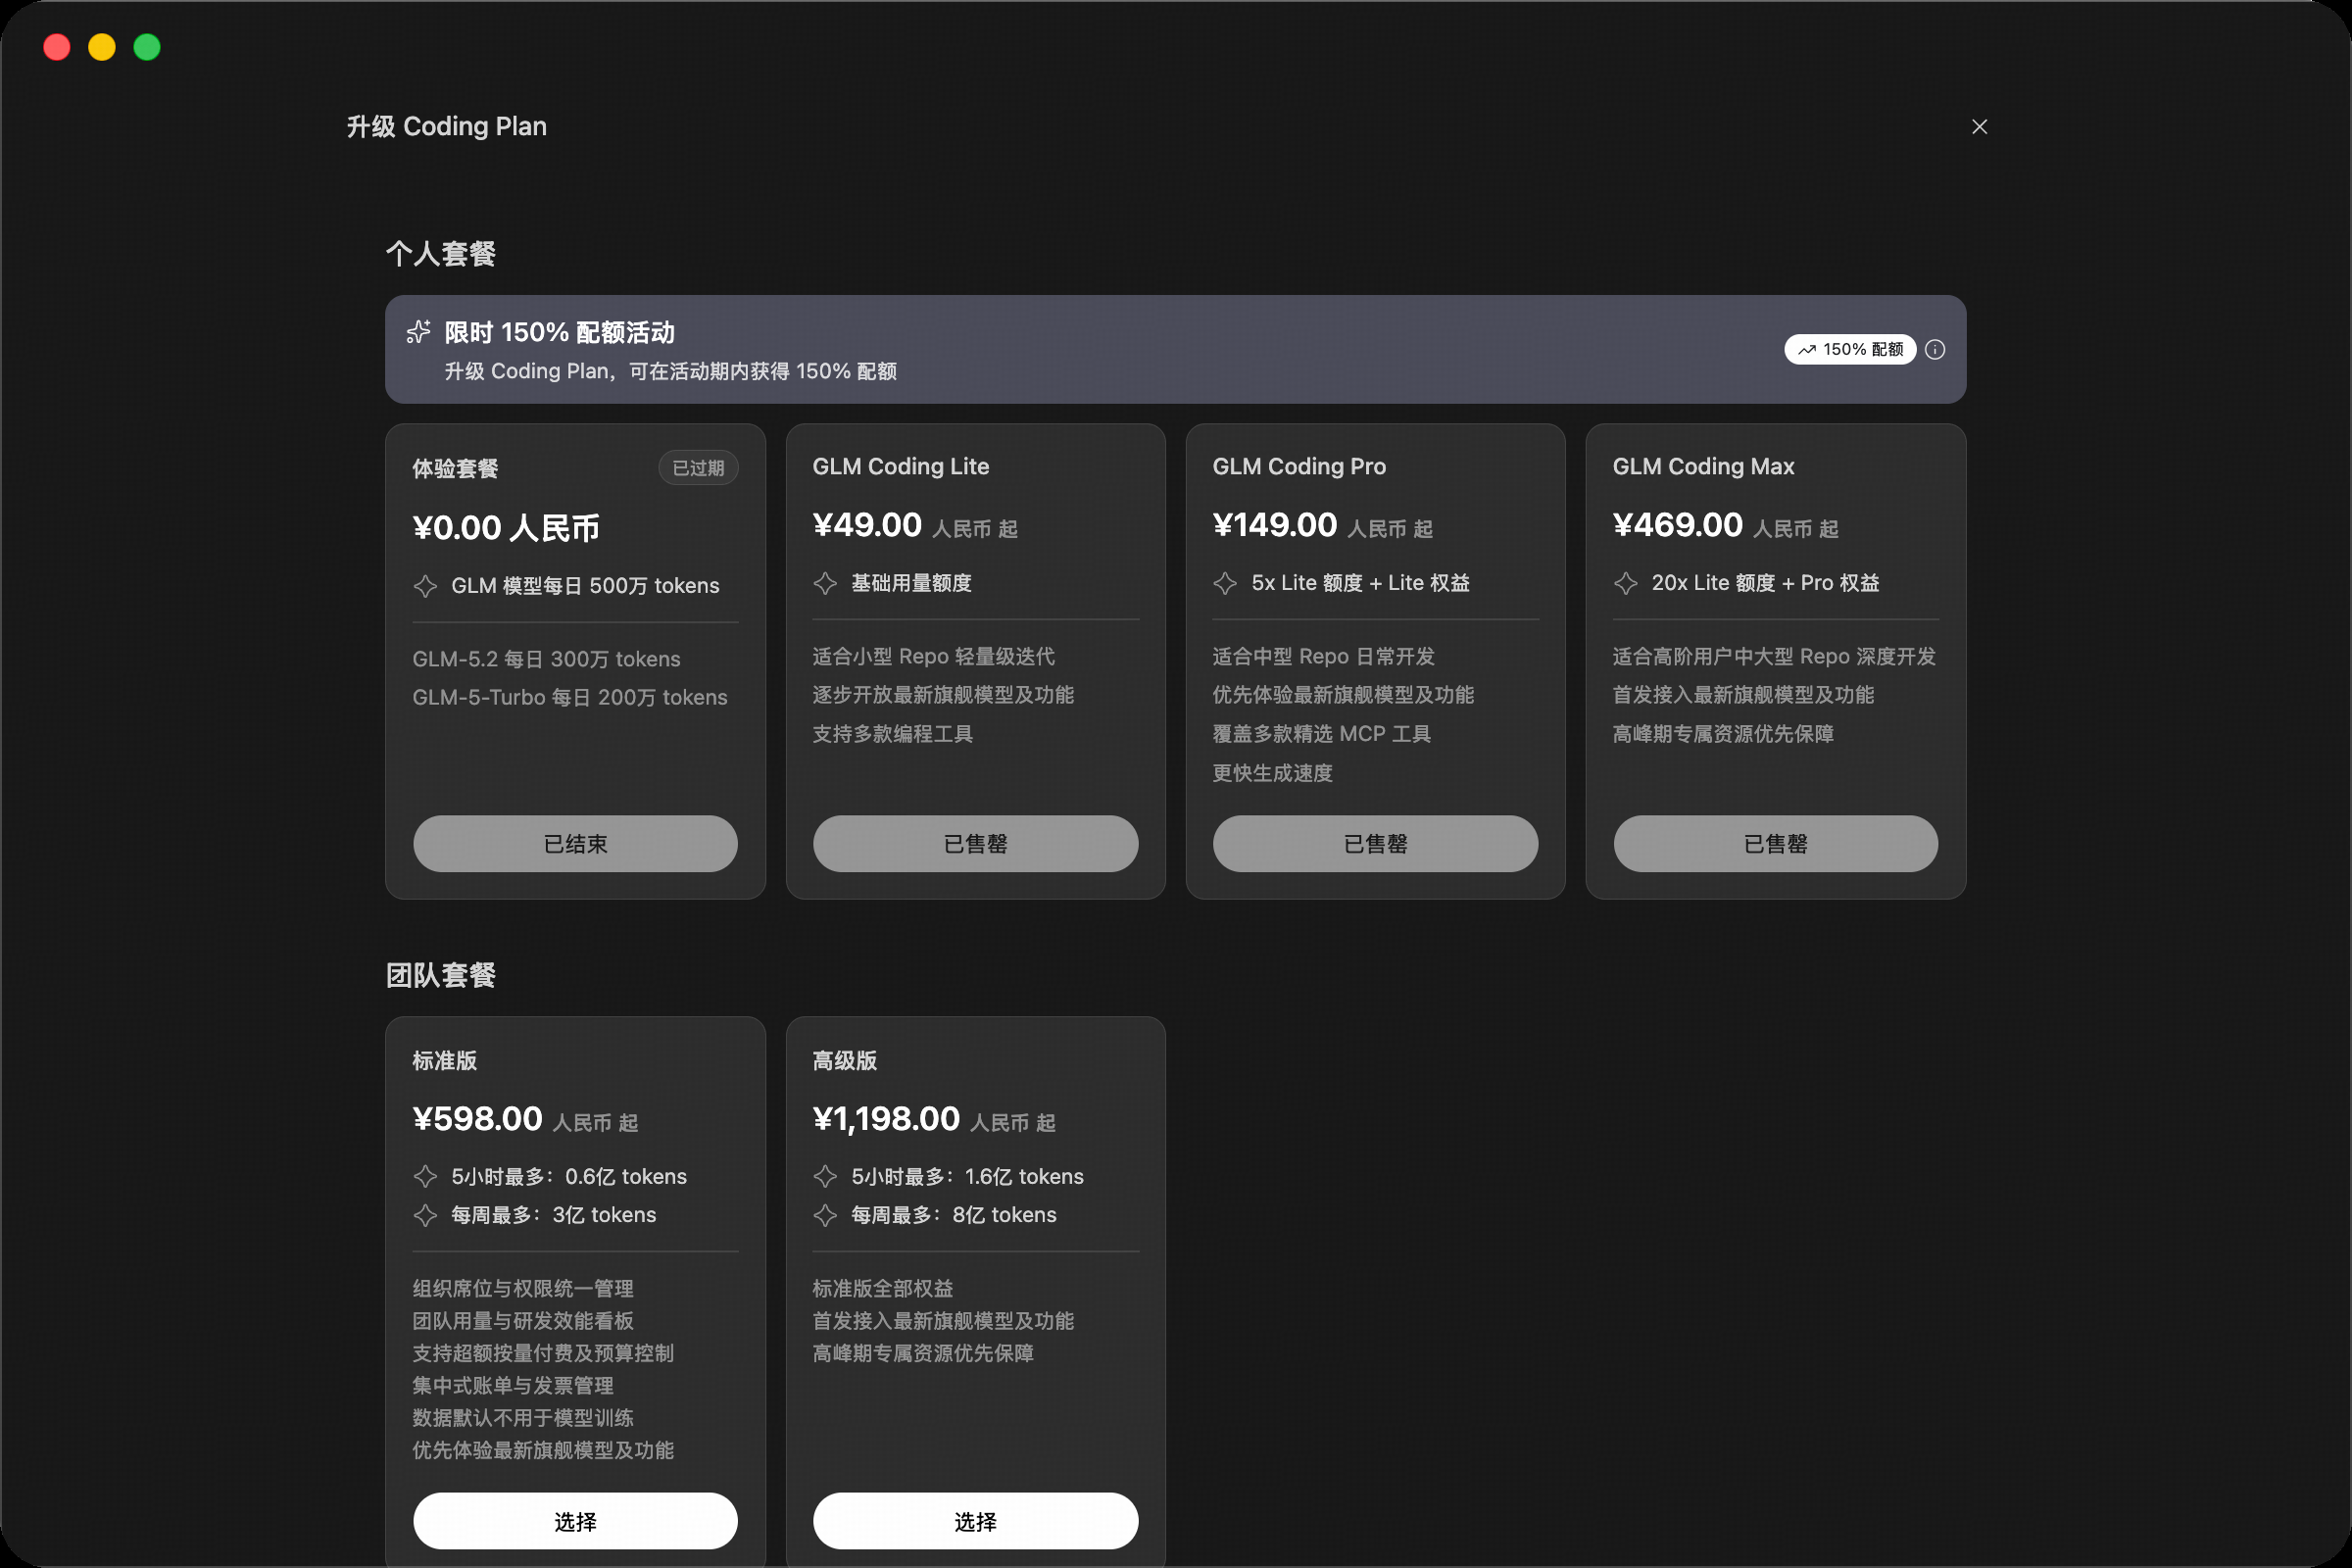
Task: Click star icon beside 5x Lite 额度
Action: pos(1225,583)
